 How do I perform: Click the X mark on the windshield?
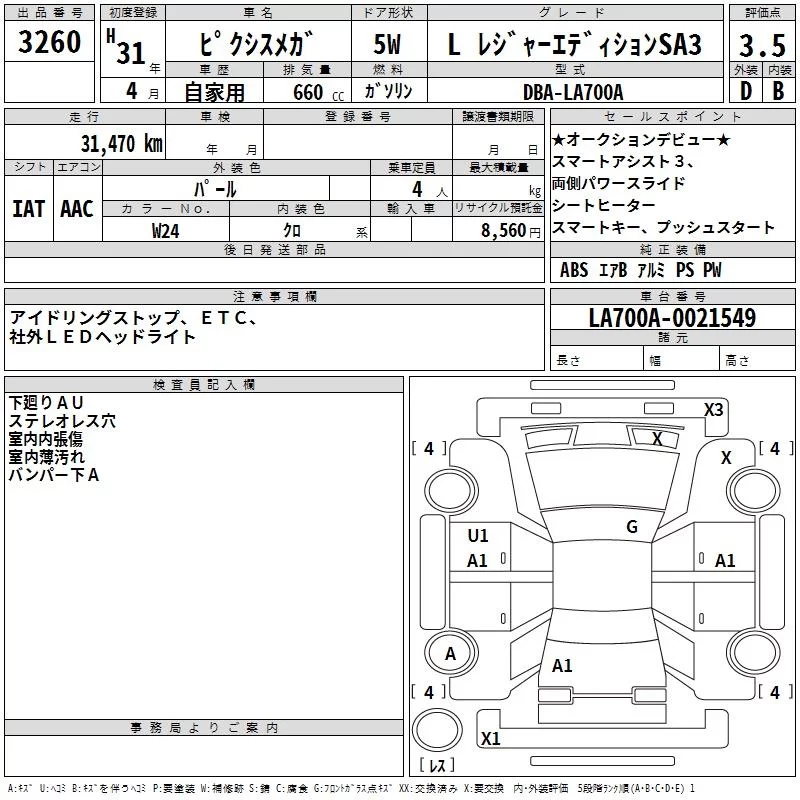pyautogui.click(x=657, y=438)
